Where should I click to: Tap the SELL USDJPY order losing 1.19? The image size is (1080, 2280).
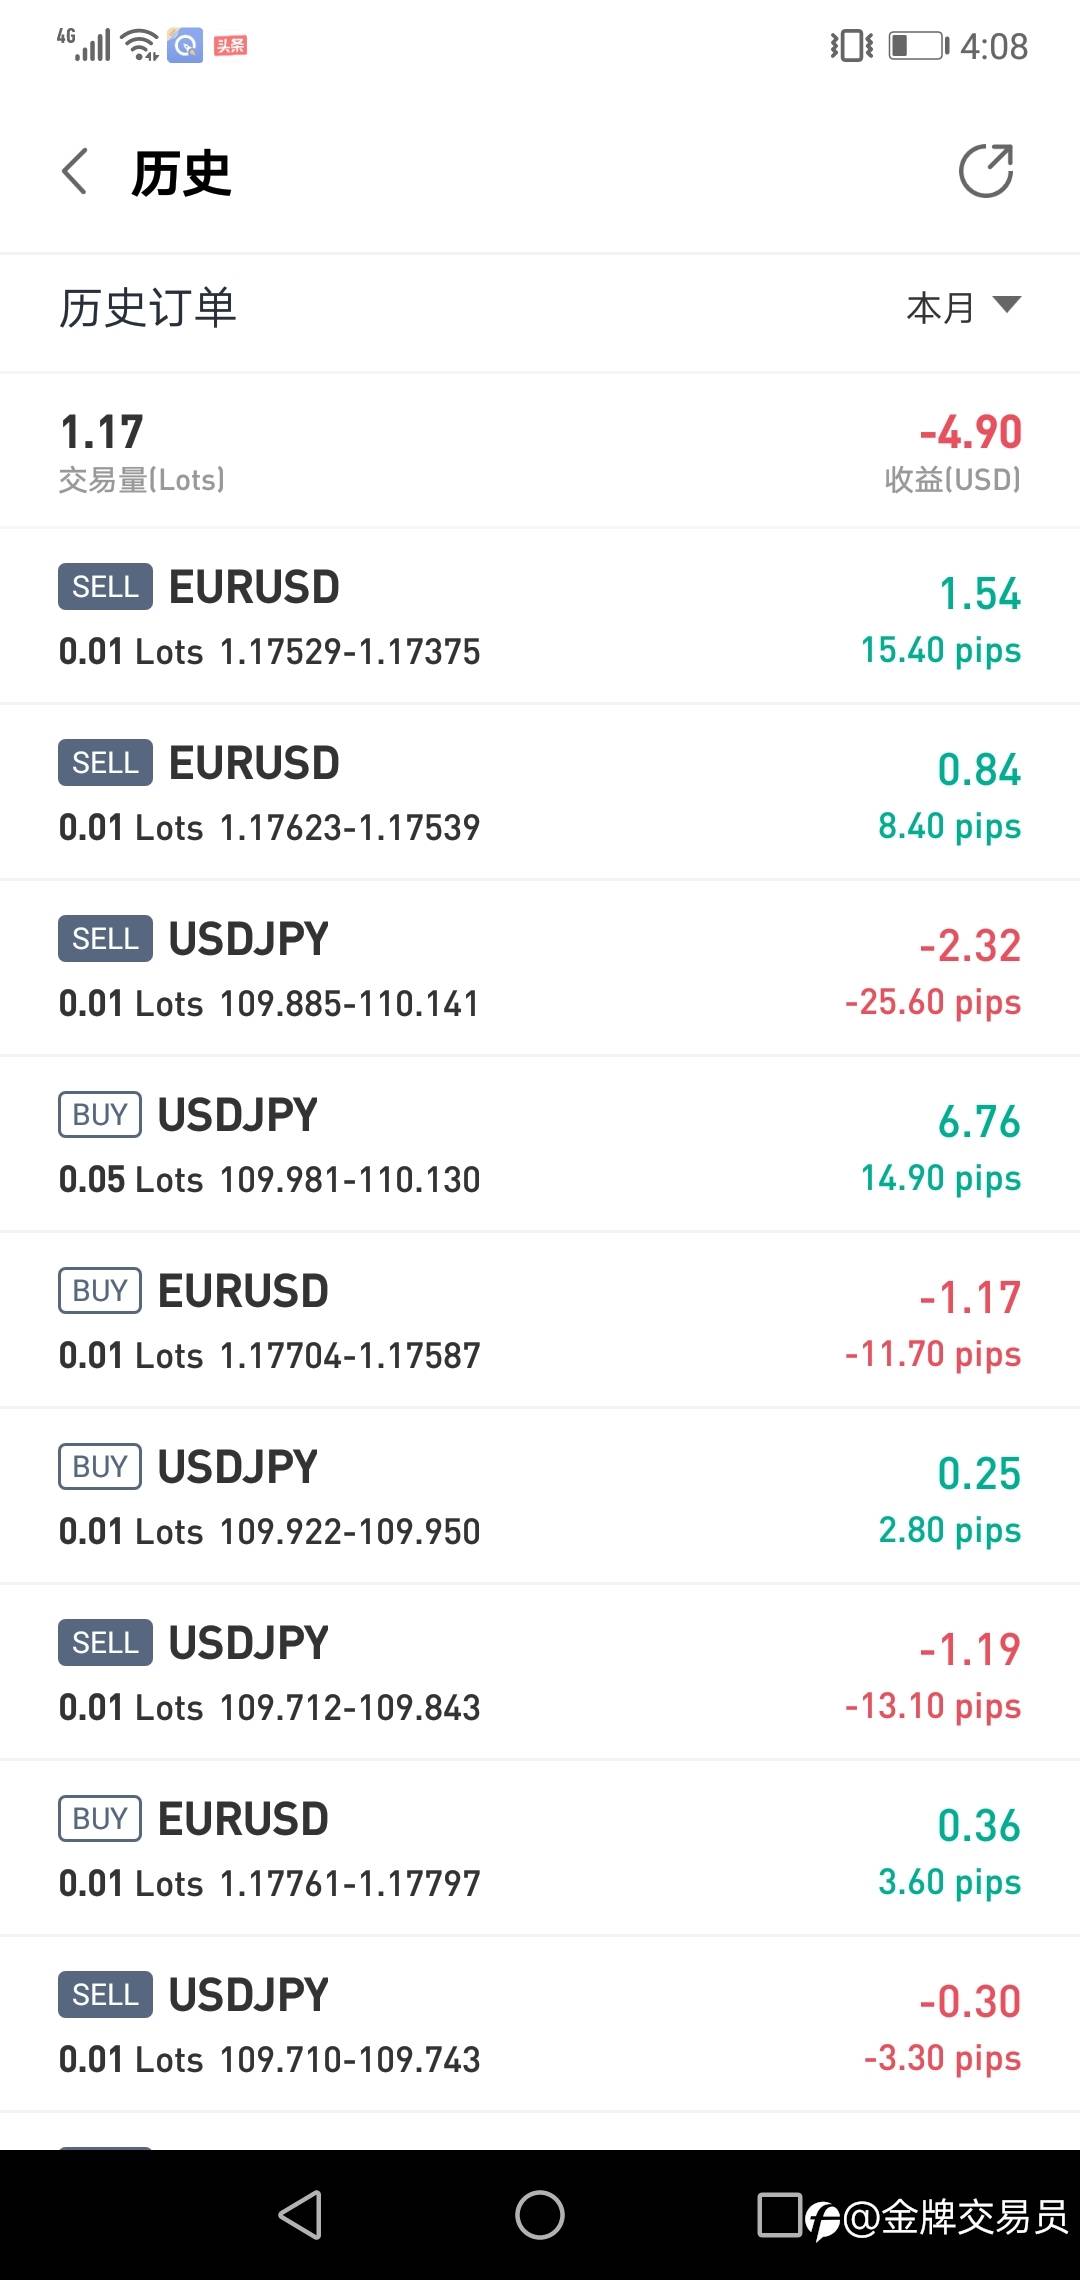(540, 1673)
